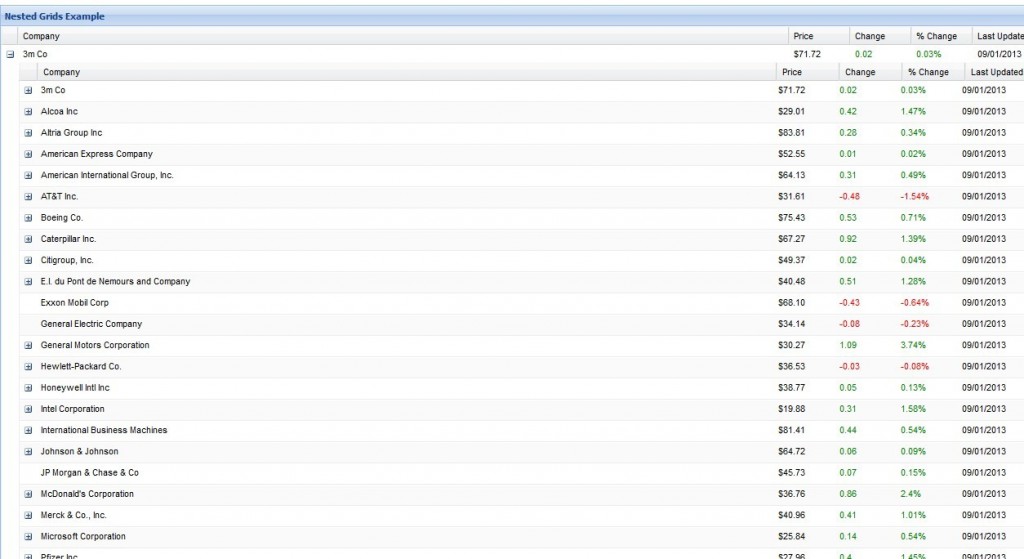Expand the Merck & Co., Inc. row
The width and height of the screenshot is (1024, 559).
pyautogui.click(x=28, y=515)
